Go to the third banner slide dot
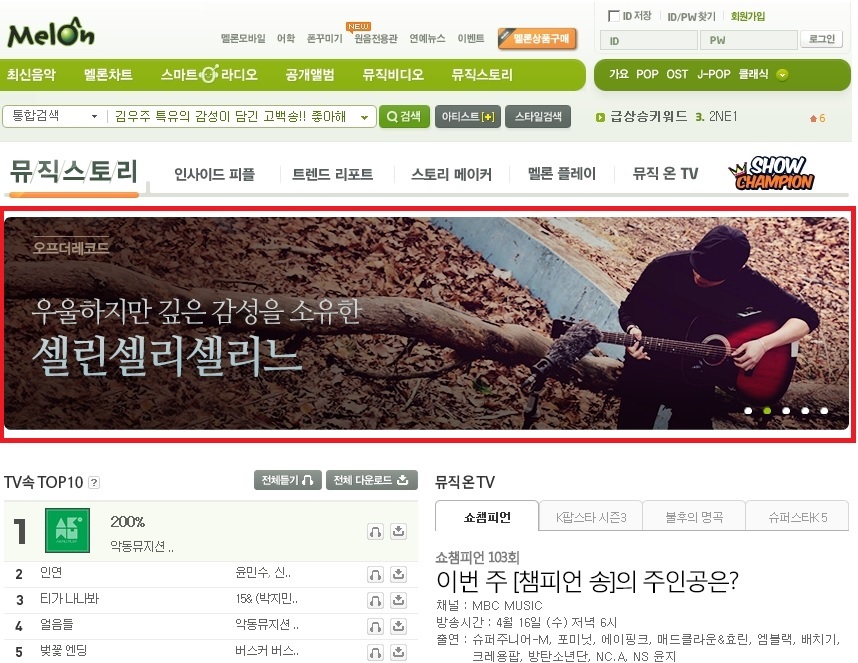Viewport: 858px width, 663px height. [x=786, y=410]
